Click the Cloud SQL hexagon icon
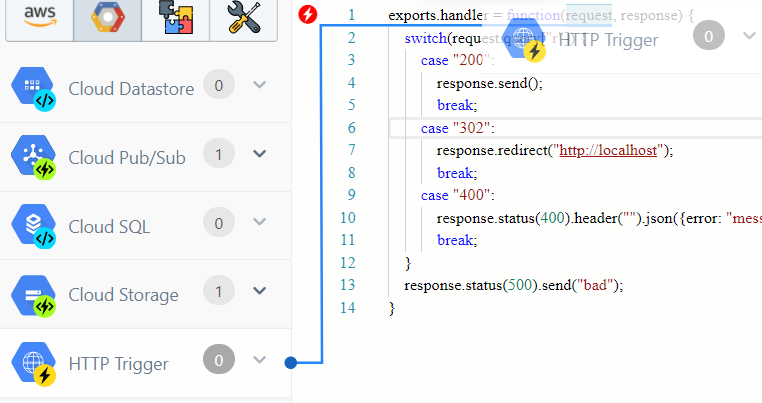Screen dimensions: 762x403 (x=34, y=227)
